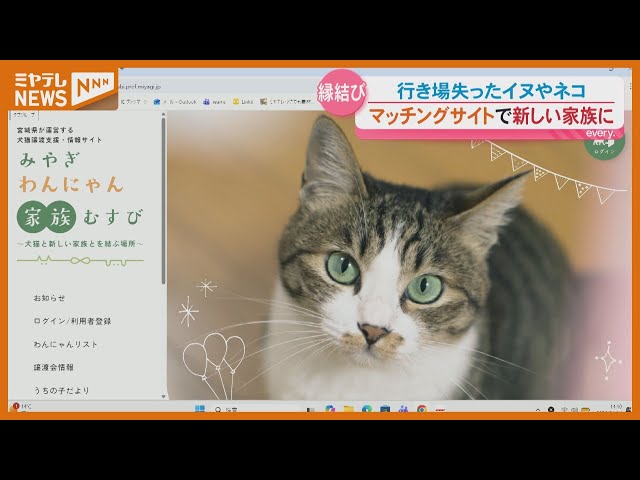Click the sidebar scroll-down arrow
This screenshot has width=640, height=480.
point(164,396)
